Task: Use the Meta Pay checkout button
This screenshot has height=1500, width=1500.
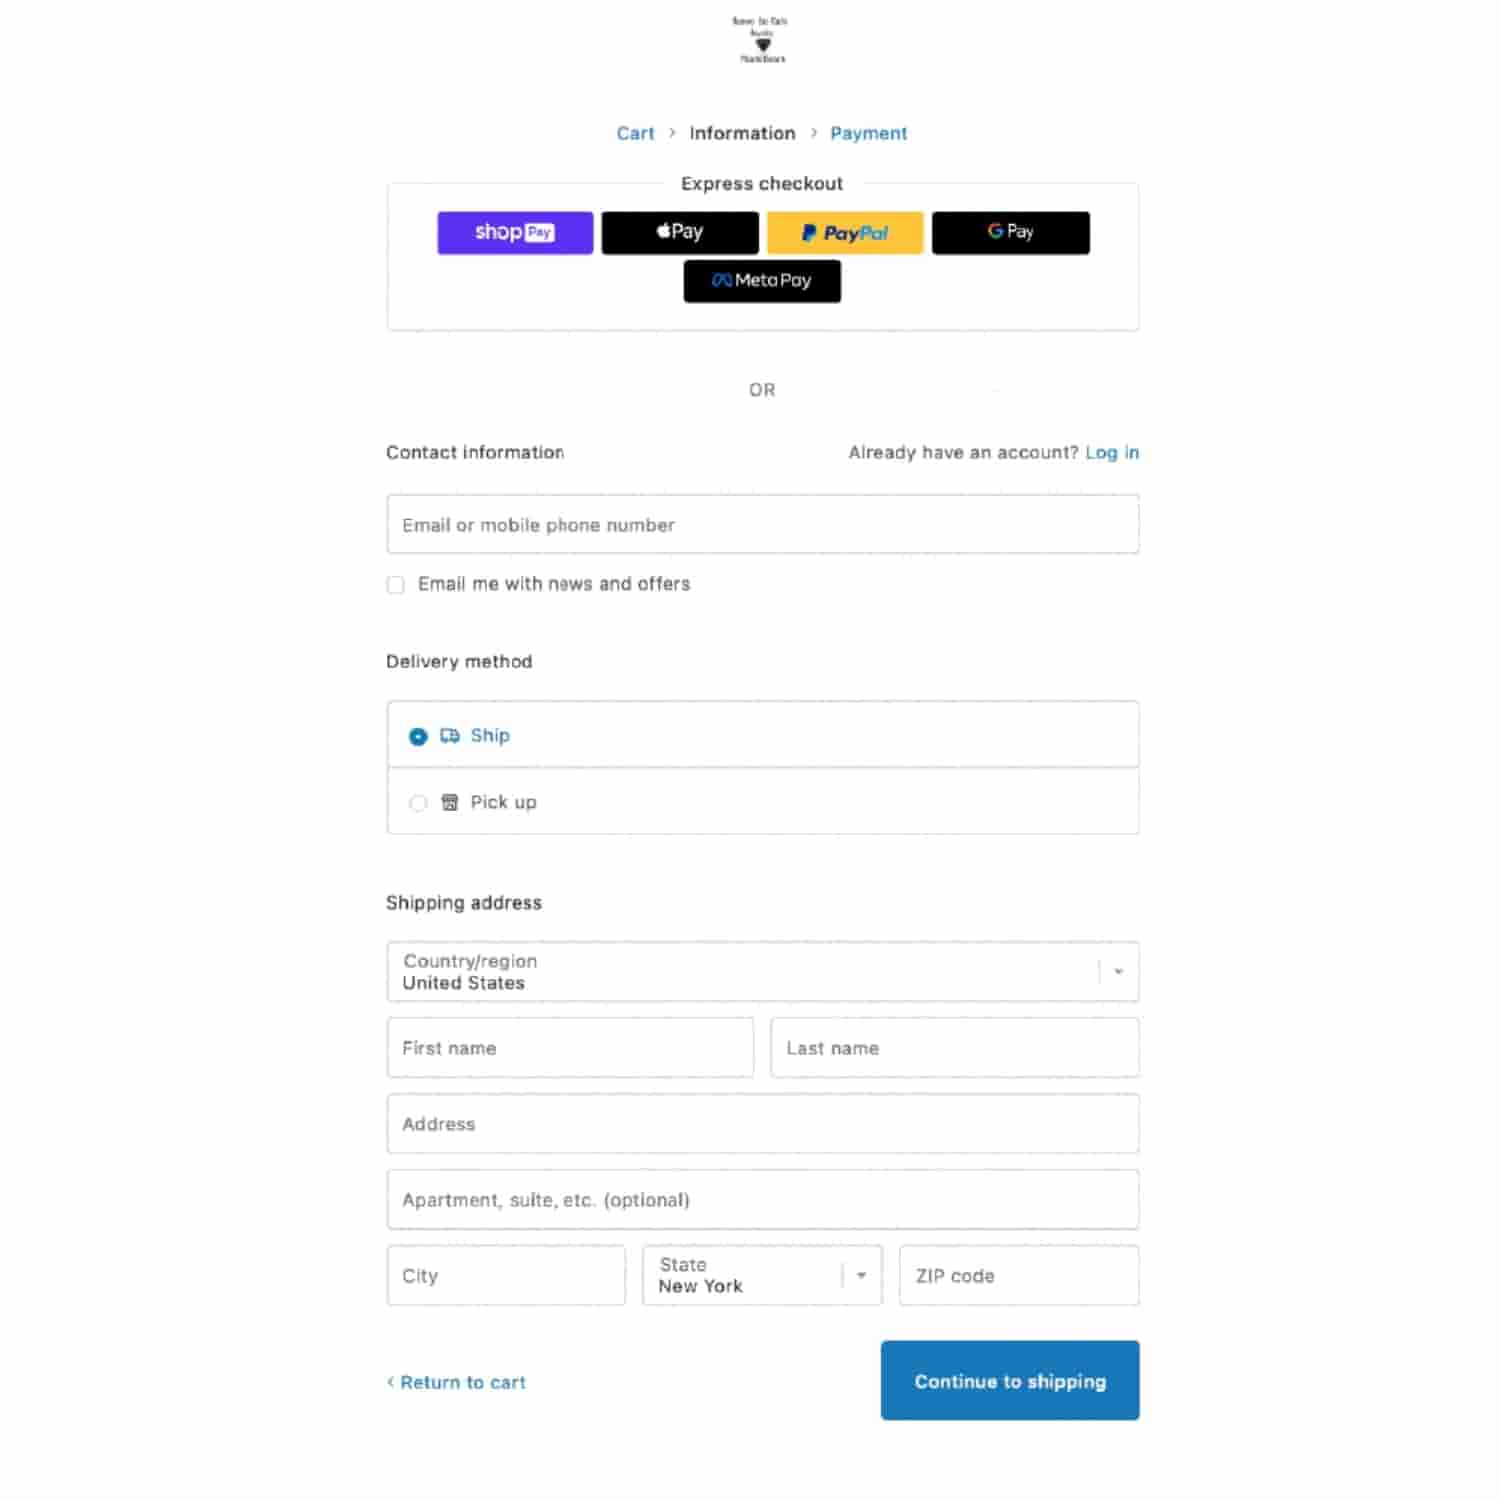Action: [x=762, y=281]
